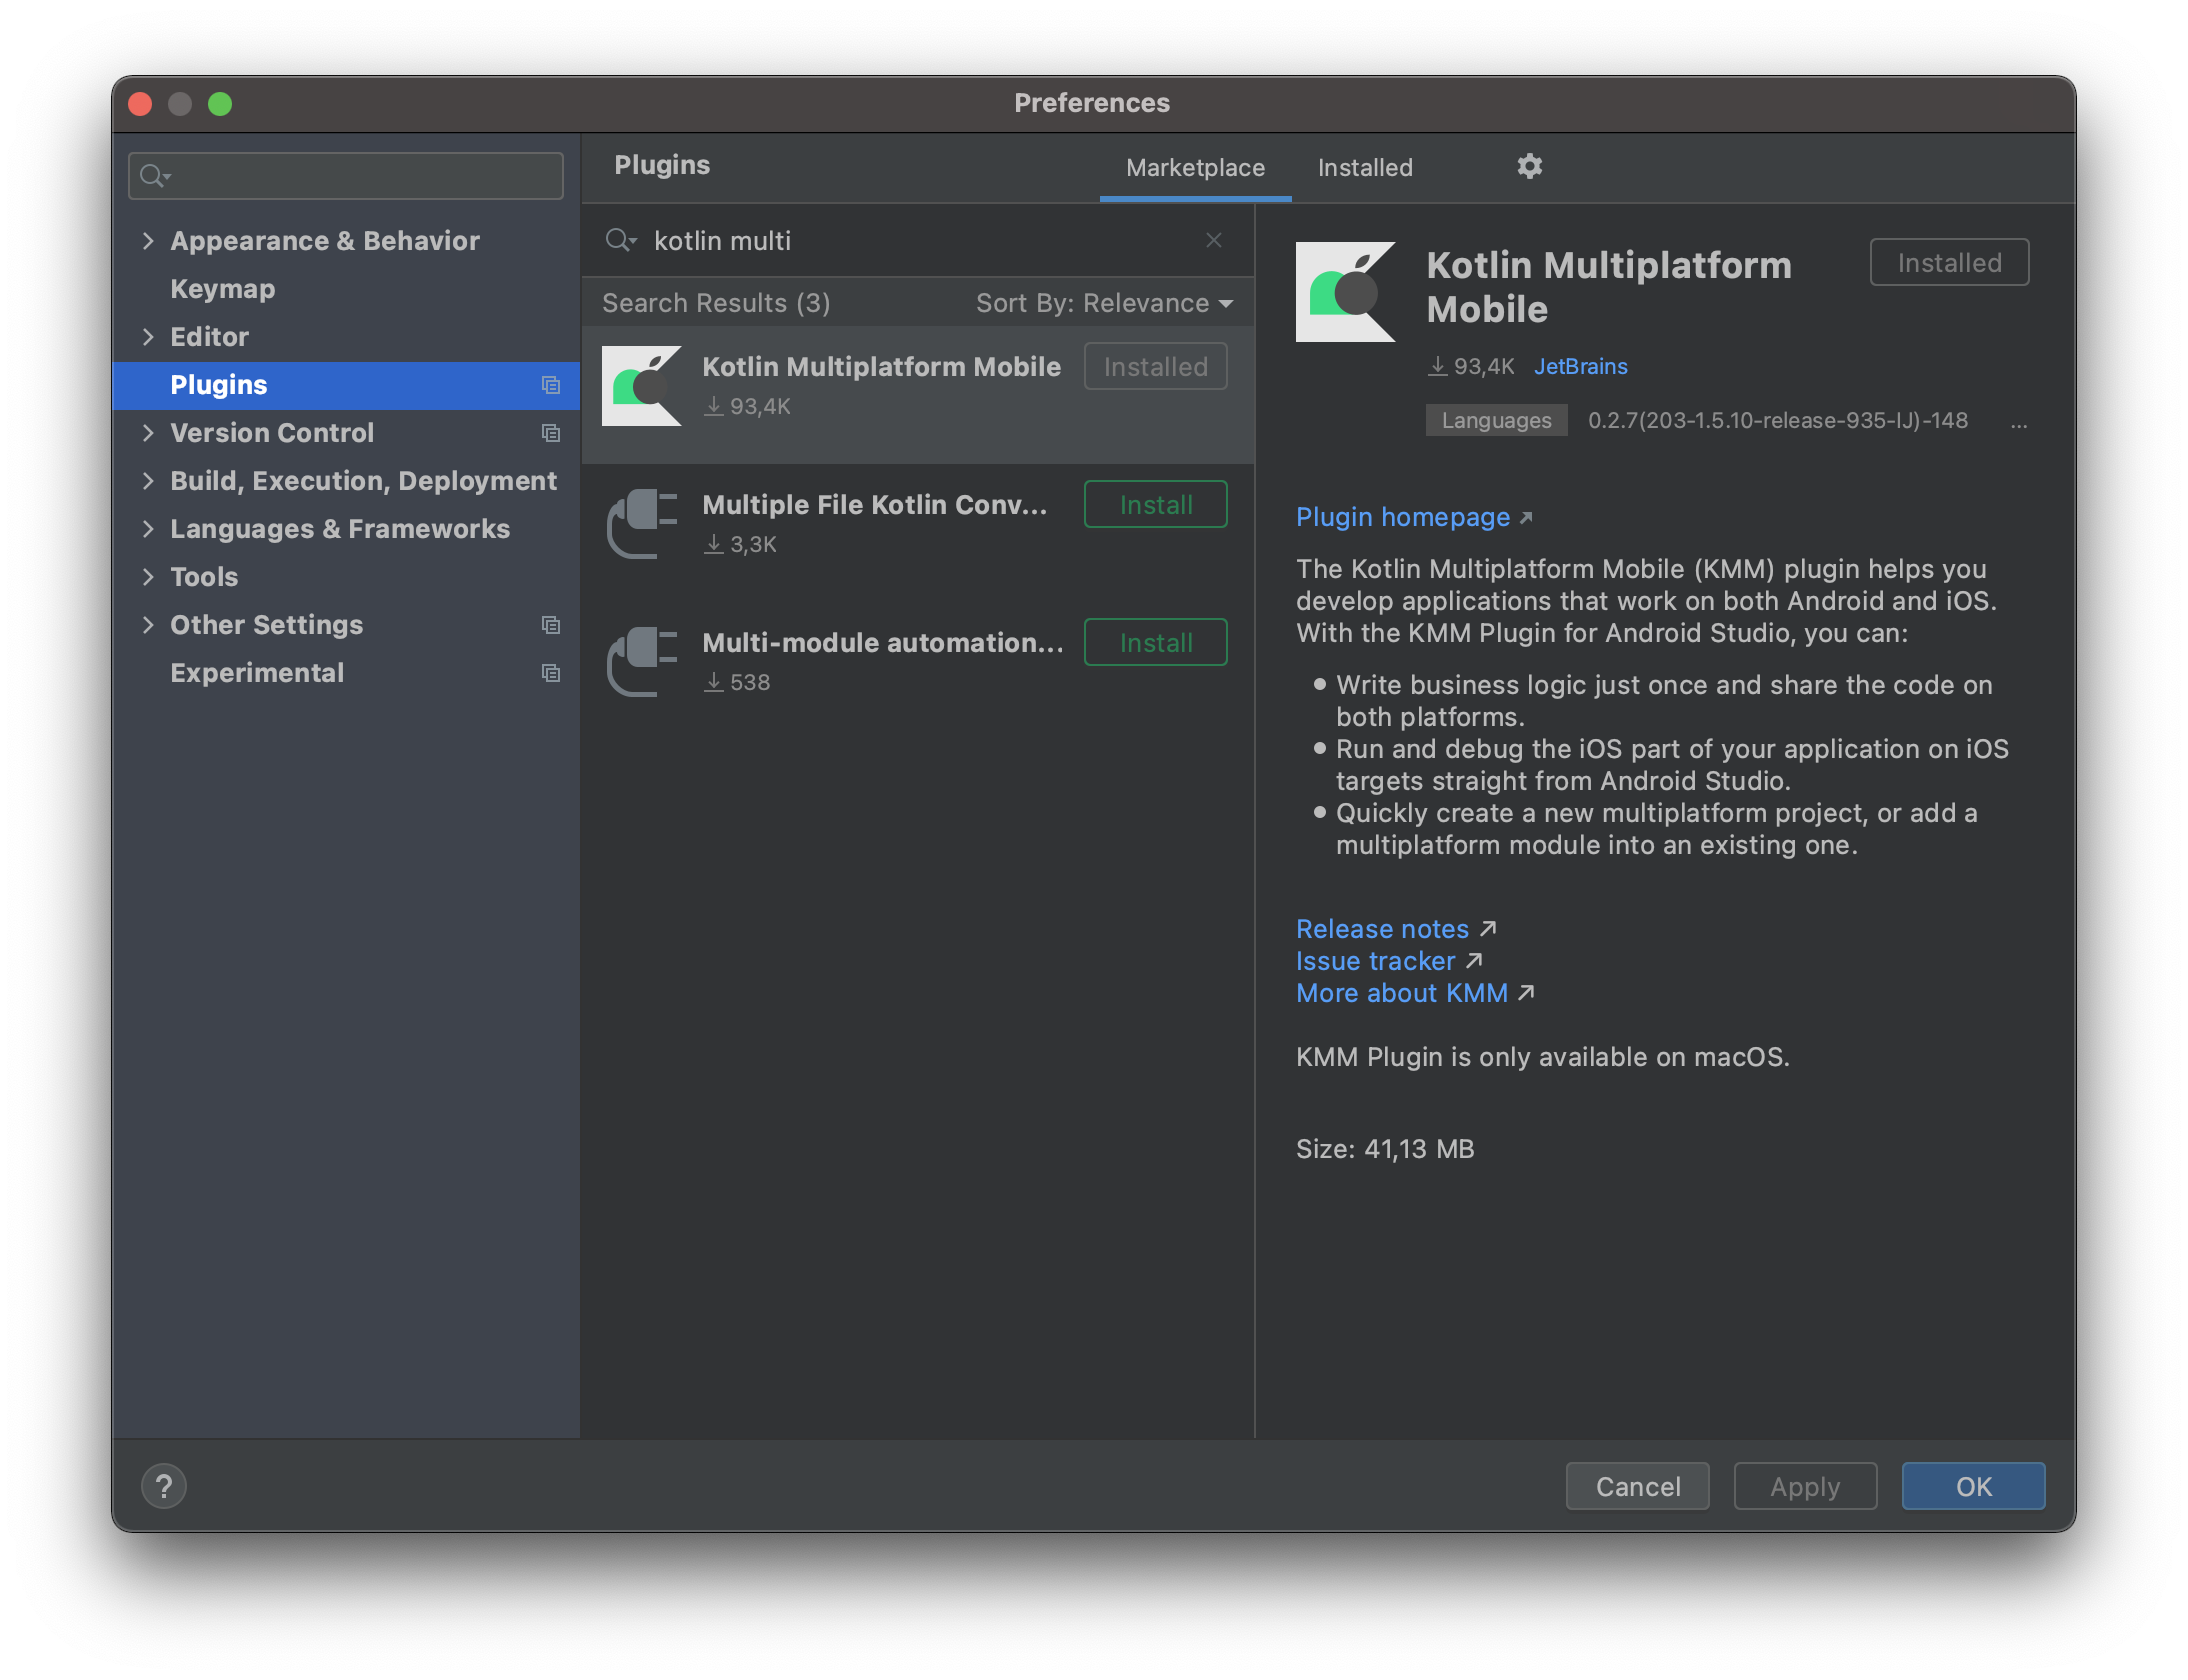2188x1680 pixels.
Task: Open the Issue tracker link
Action: tap(1375, 961)
